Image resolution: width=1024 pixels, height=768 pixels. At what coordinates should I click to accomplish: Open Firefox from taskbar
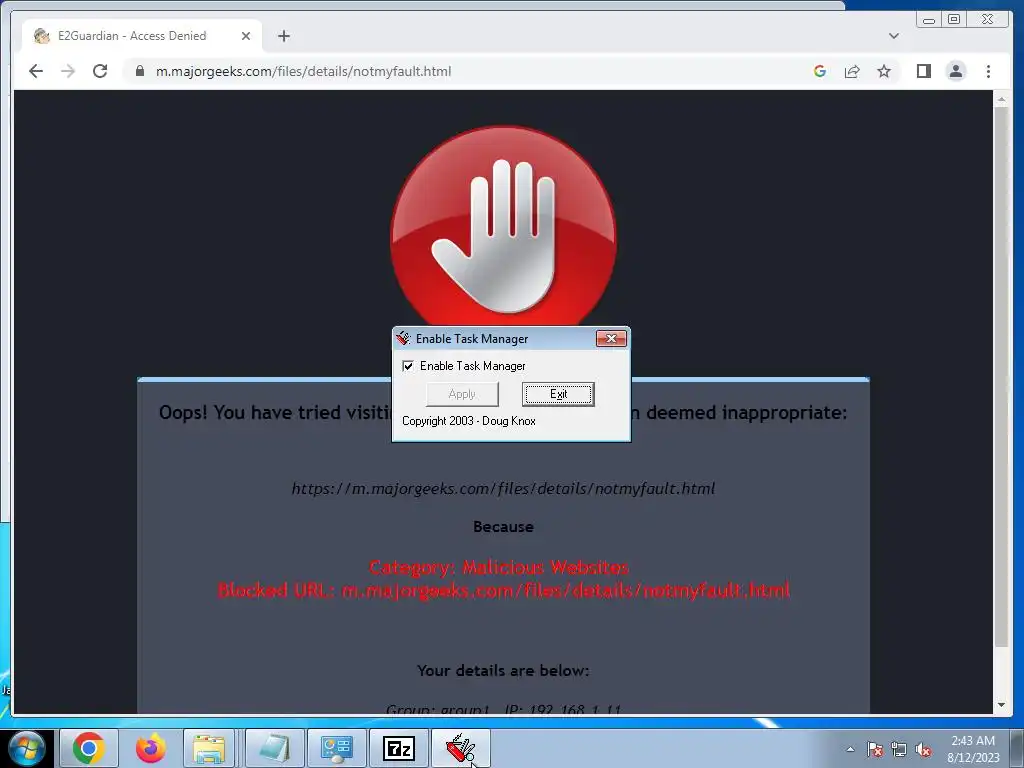(150, 748)
